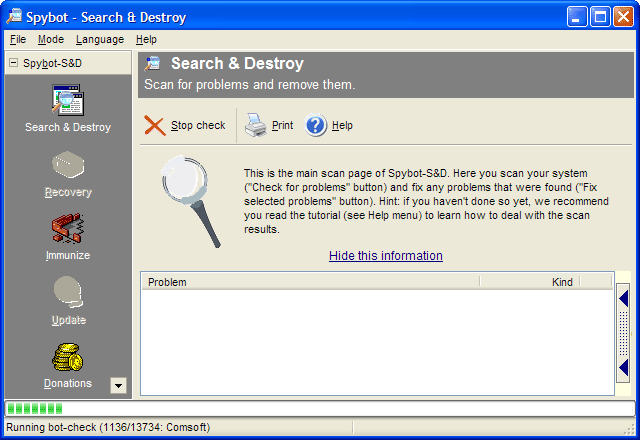Select the Recovery sidebar icon

click(x=68, y=165)
